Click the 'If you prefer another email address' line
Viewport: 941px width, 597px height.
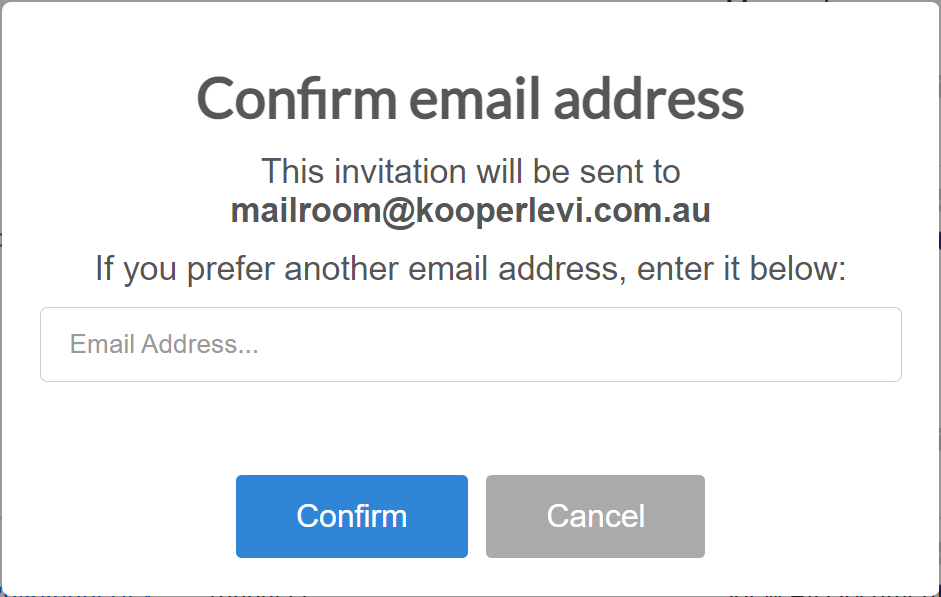(470, 268)
